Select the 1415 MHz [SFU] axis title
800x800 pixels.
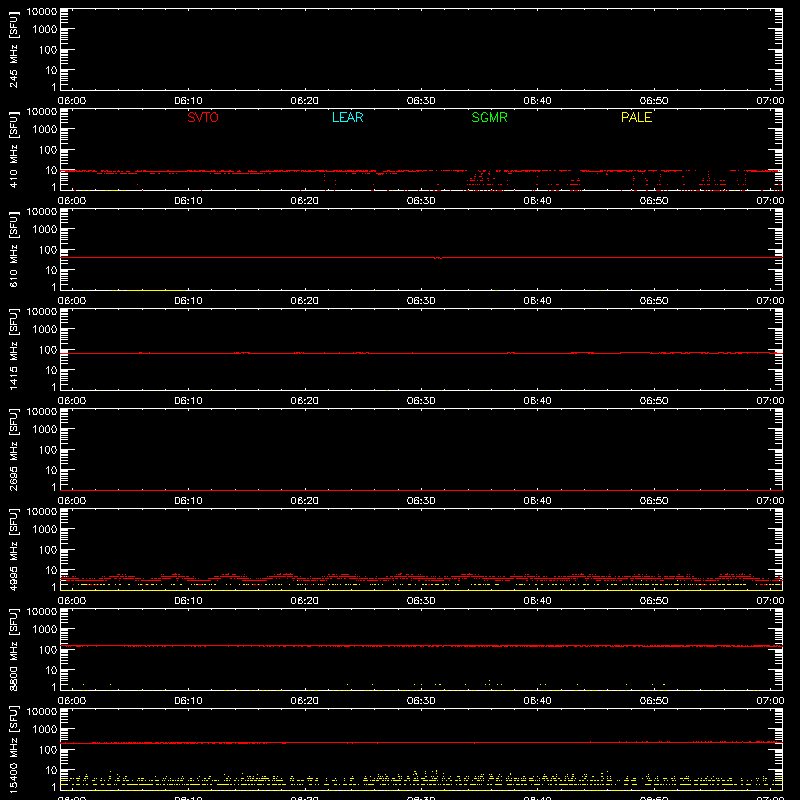[x=13, y=349]
